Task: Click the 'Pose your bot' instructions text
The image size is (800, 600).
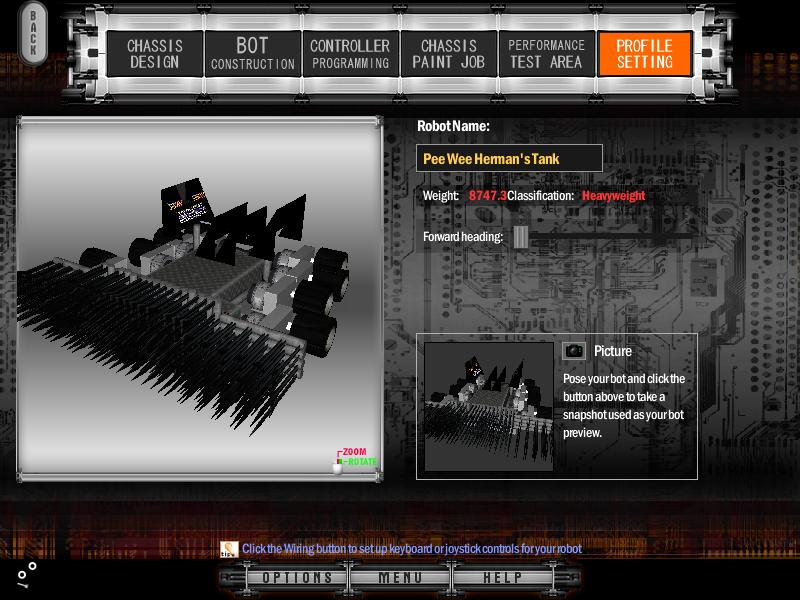Action: pyautogui.click(x=623, y=406)
